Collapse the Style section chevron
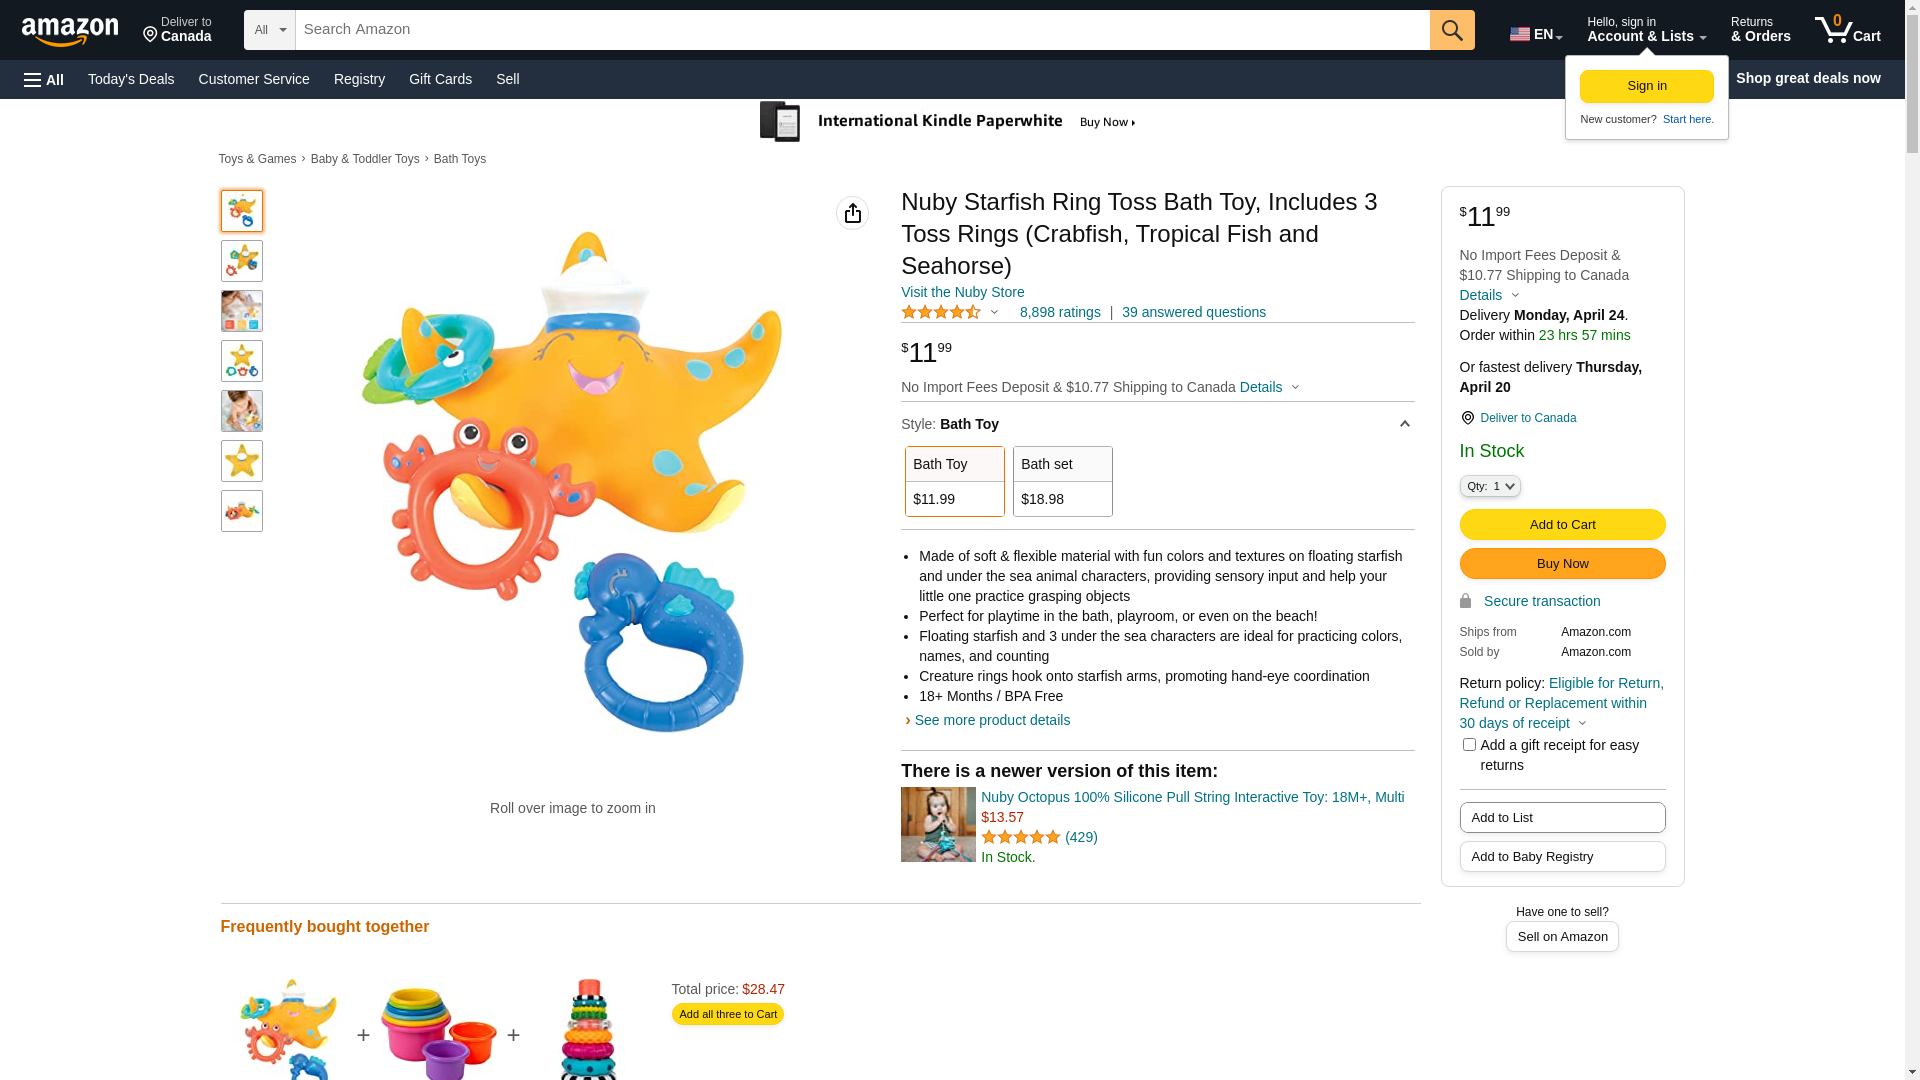This screenshot has height=1080, width=1920. tap(1404, 424)
